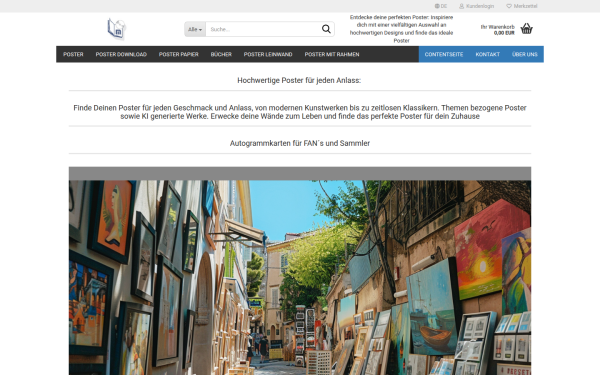The height and width of the screenshot is (375, 600).
Task: Go to the Contentseite page
Action: pyautogui.click(x=444, y=54)
